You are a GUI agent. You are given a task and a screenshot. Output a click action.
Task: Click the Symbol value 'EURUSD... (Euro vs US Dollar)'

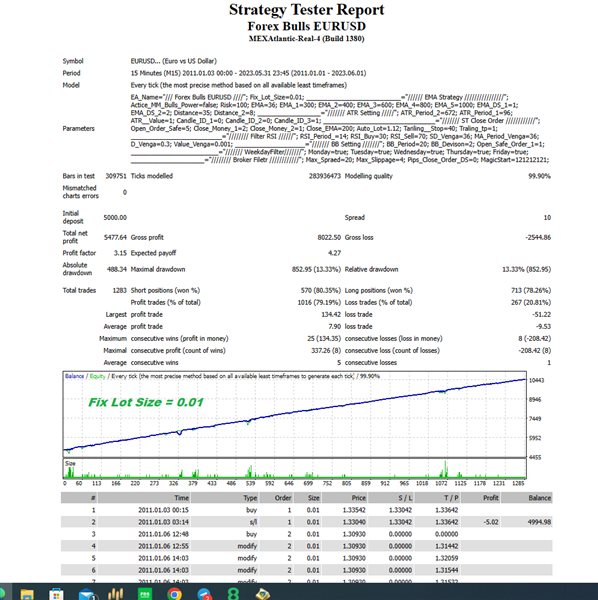(x=173, y=61)
